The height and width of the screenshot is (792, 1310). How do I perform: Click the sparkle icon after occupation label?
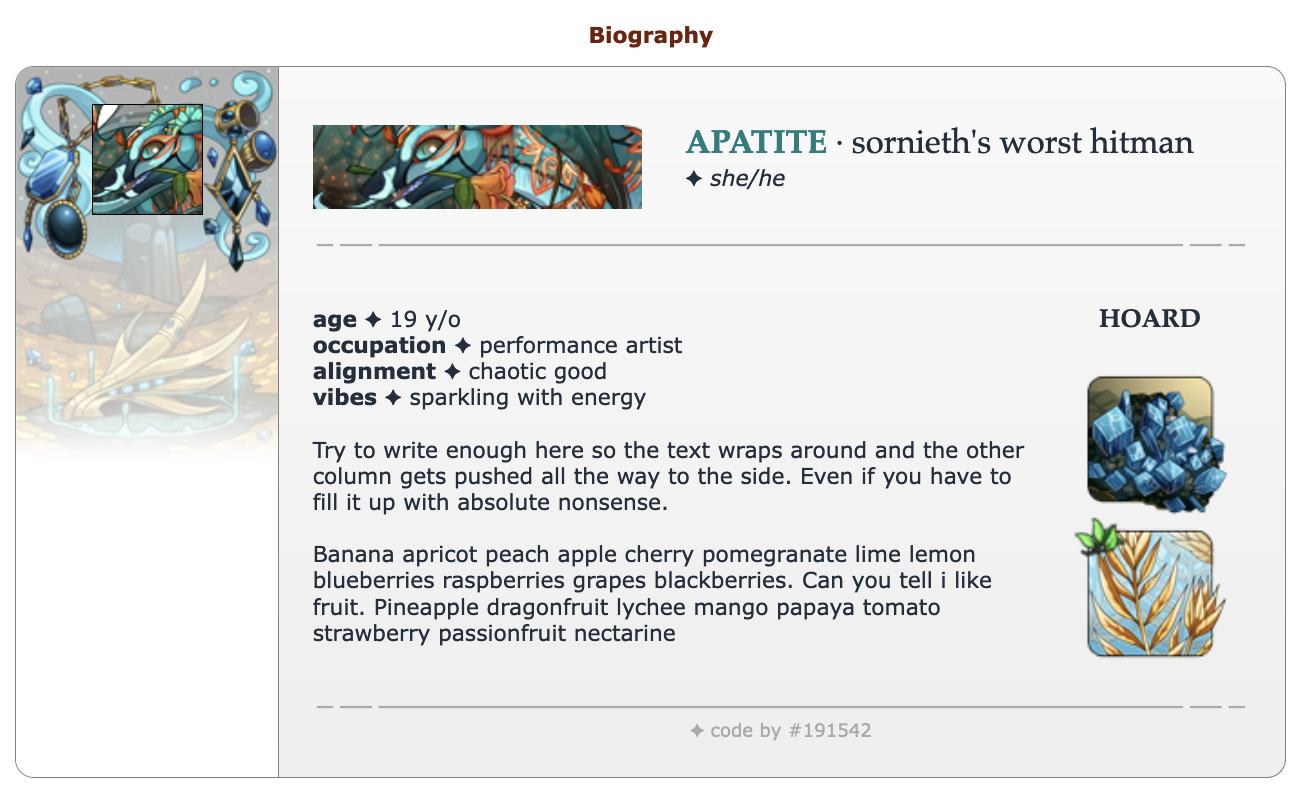(x=462, y=346)
